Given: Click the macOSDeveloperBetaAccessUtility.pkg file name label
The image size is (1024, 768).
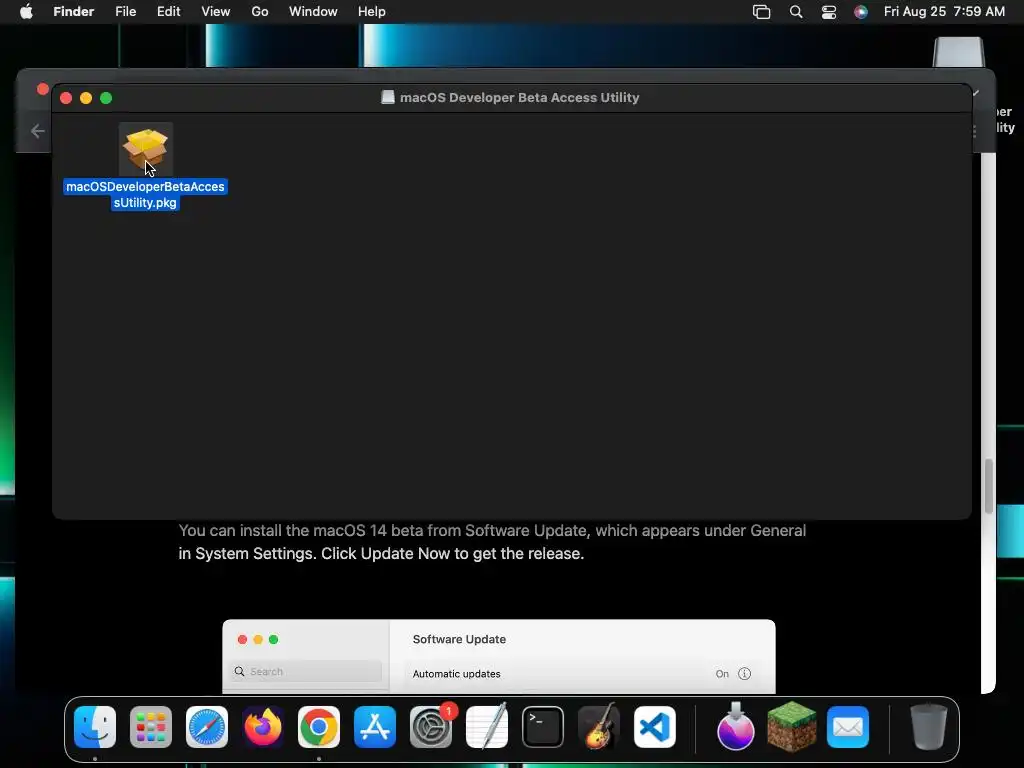Looking at the screenshot, I should coord(145,195).
